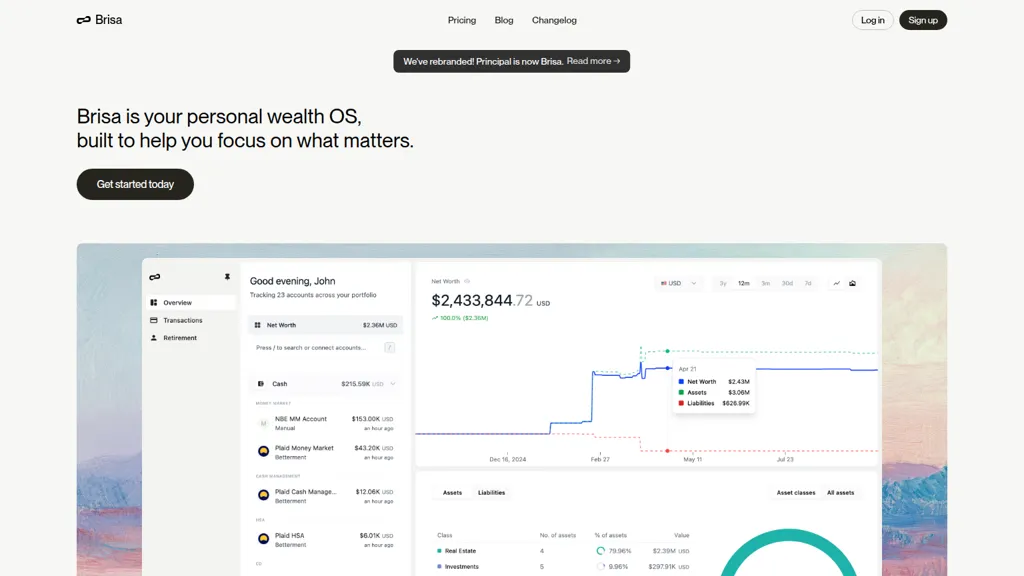Click the Log in button
The height and width of the screenshot is (576, 1024).
[x=872, y=20]
